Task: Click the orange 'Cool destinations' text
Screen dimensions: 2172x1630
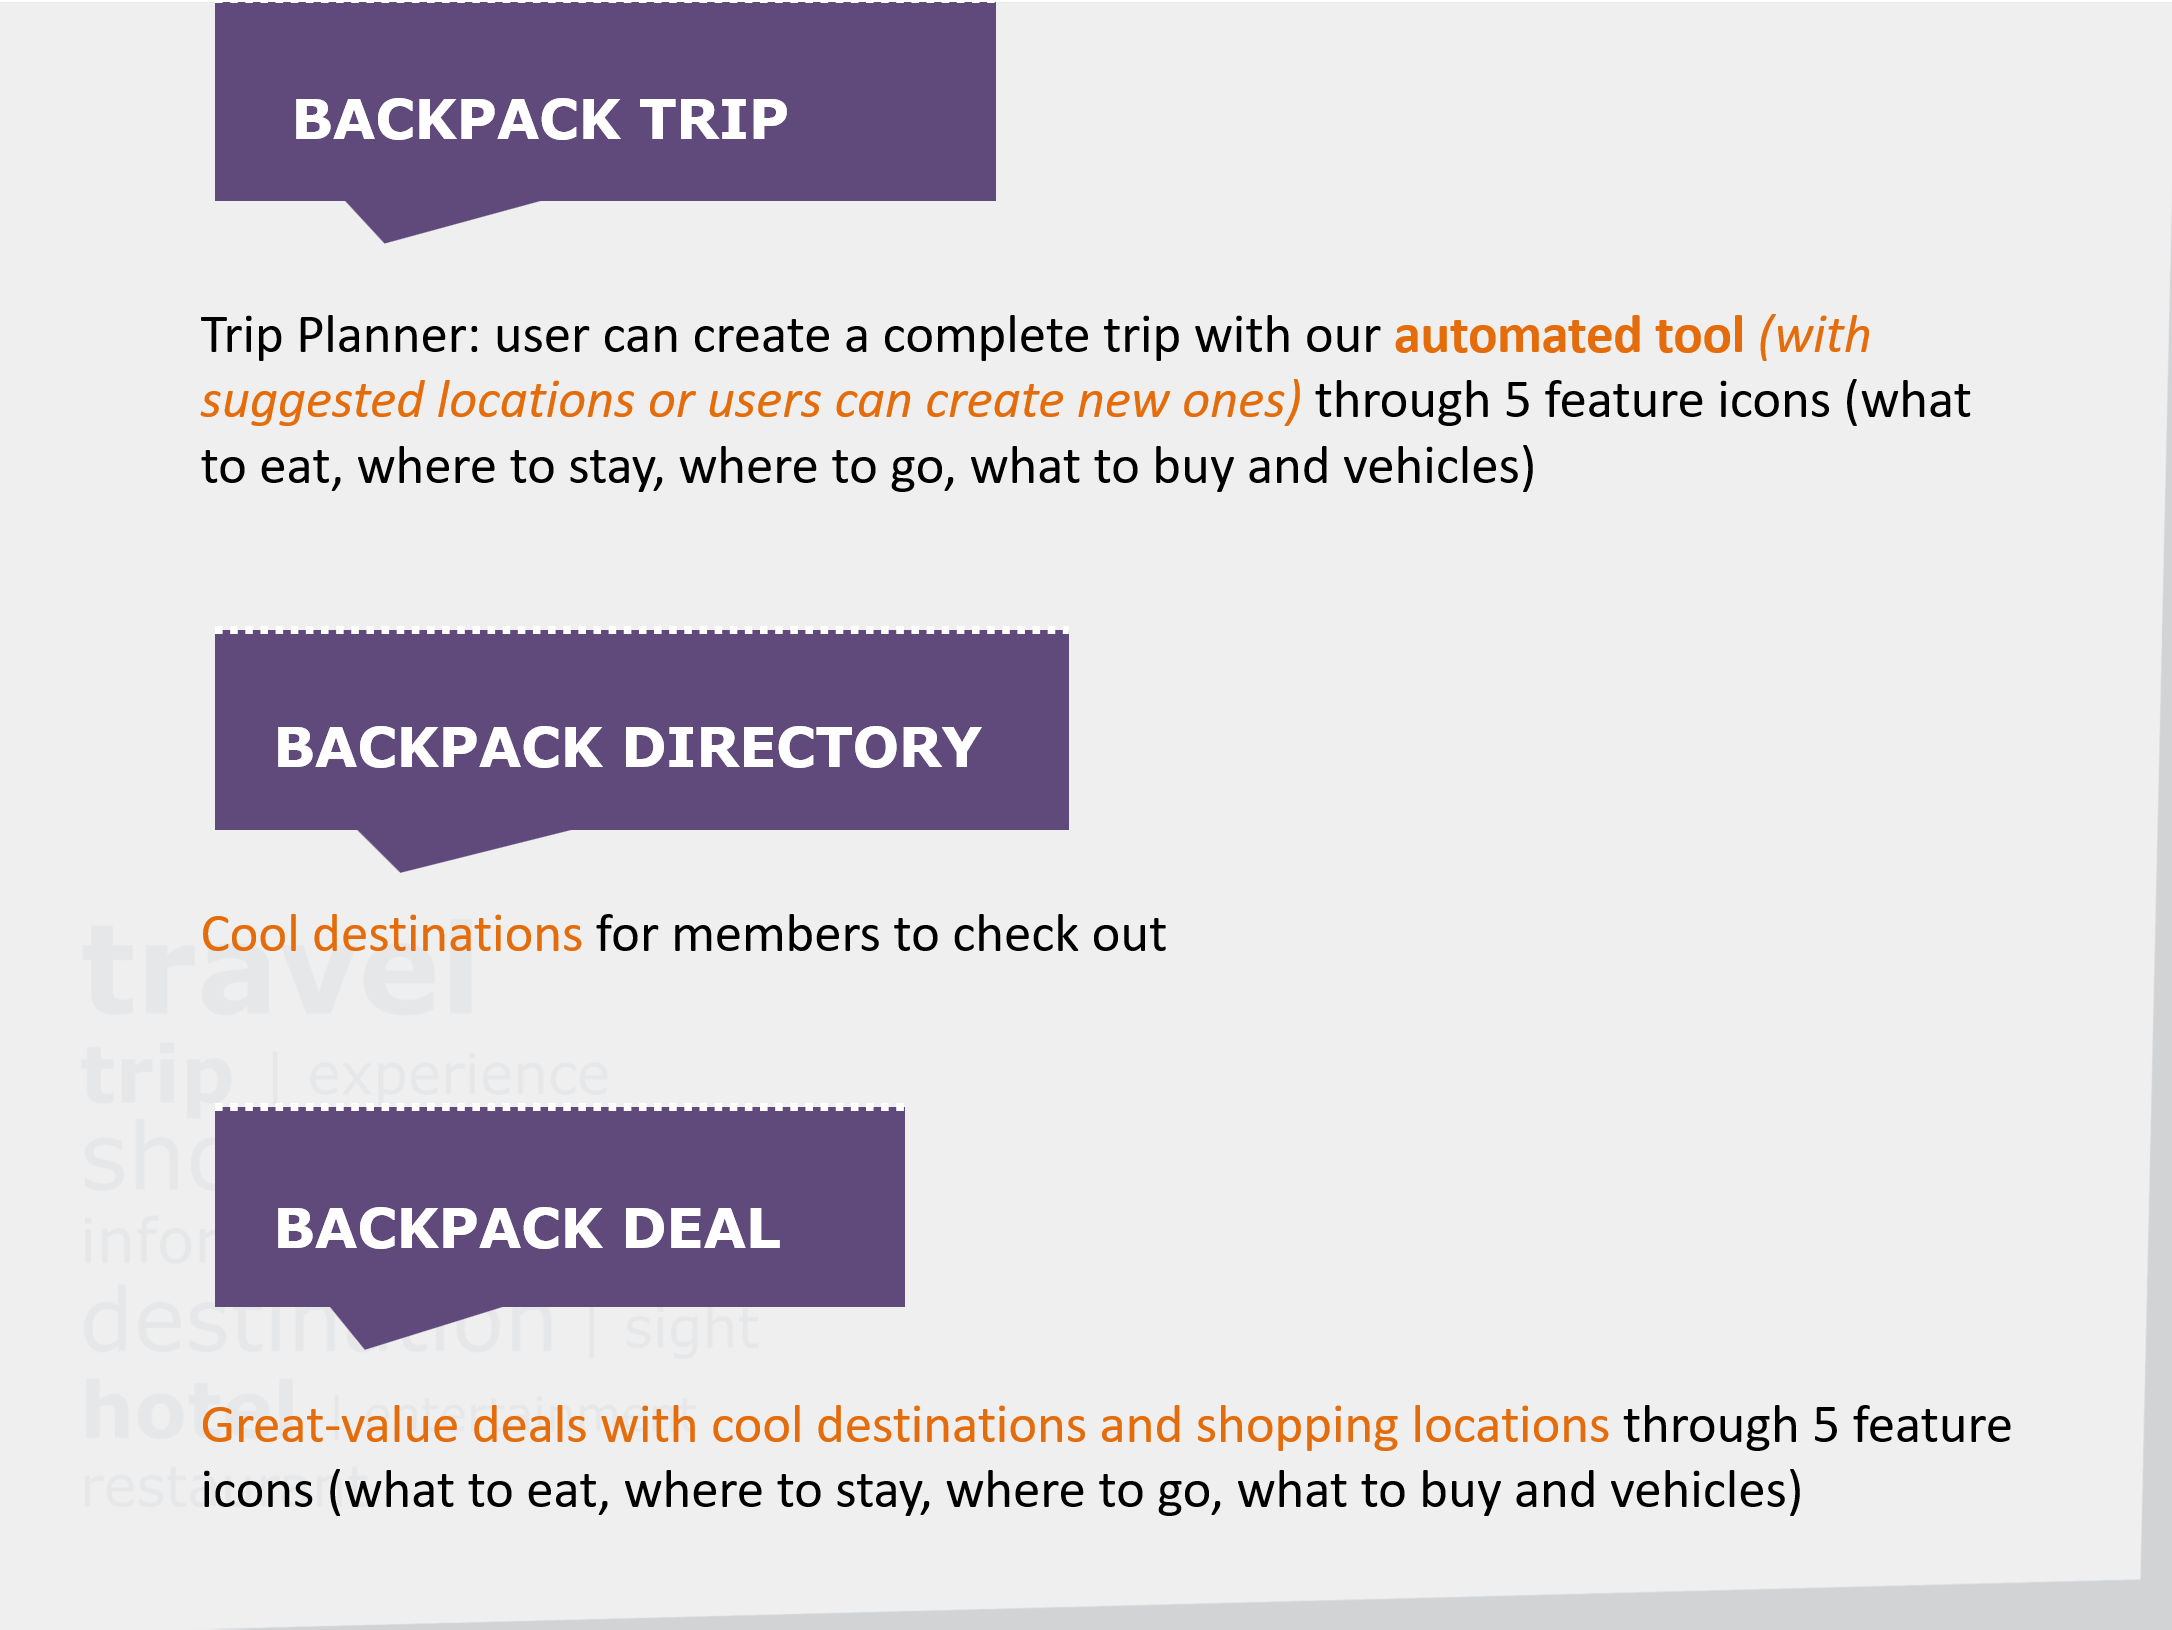Action: (391, 935)
